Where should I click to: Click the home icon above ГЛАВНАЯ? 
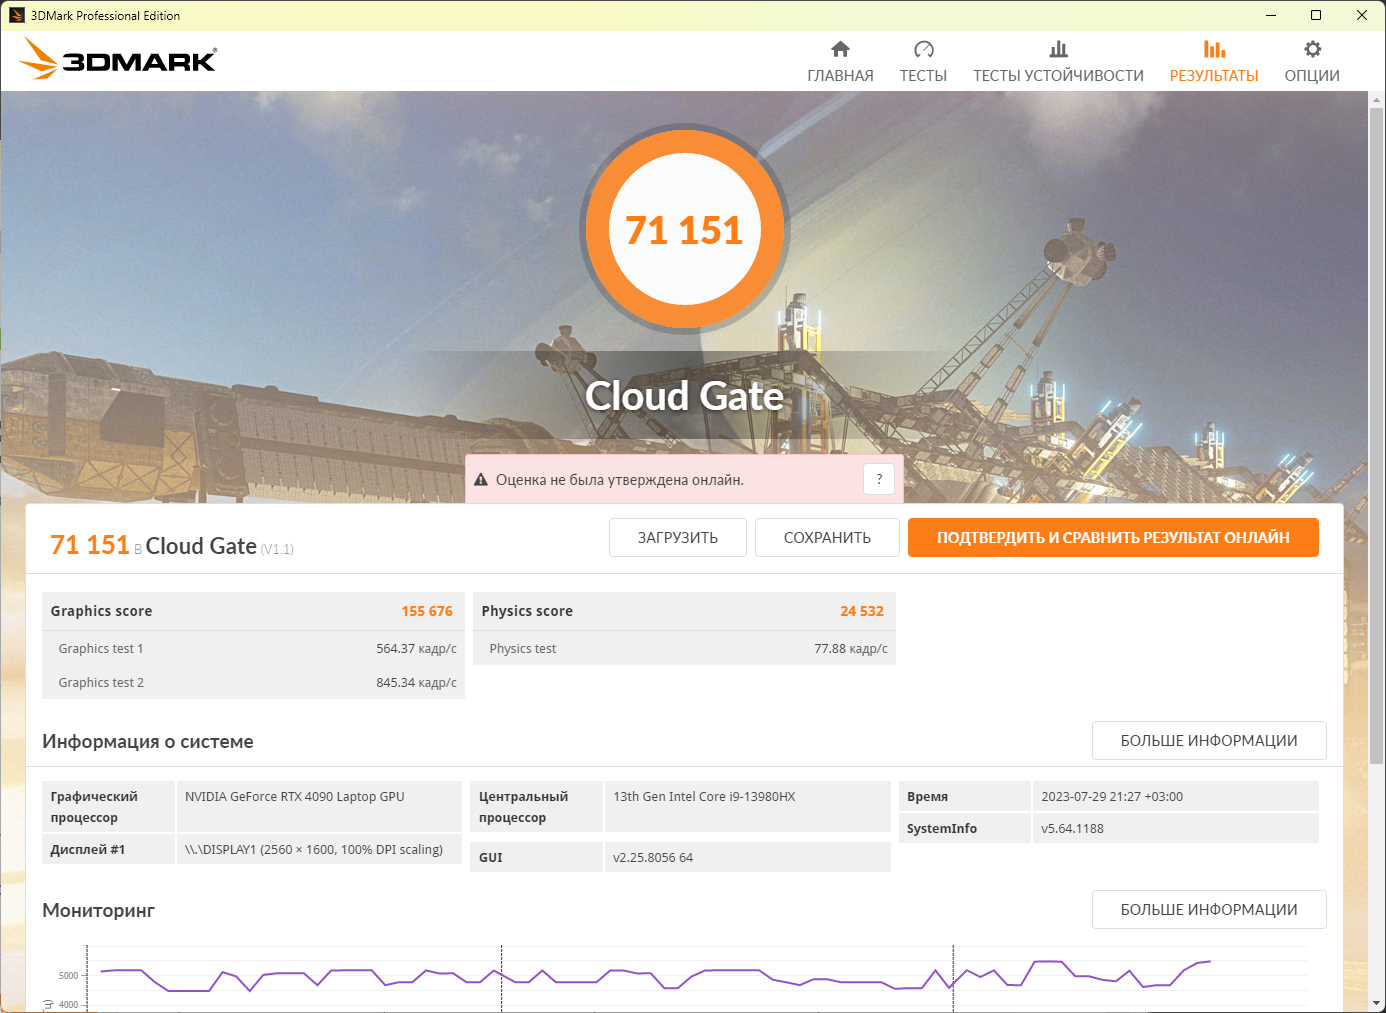pos(840,49)
